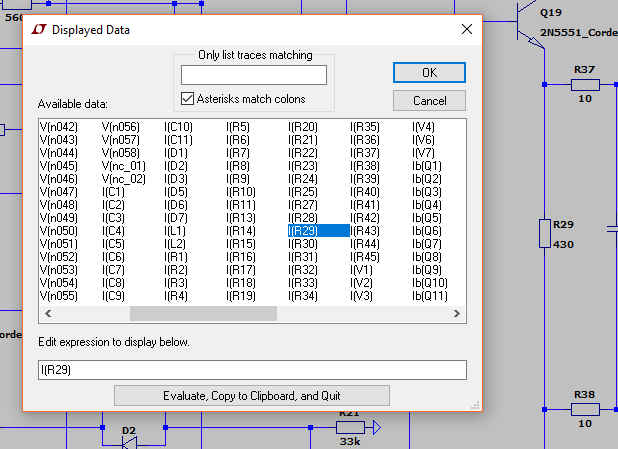The height and width of the screenshot is (449, 618).
Task: Select trace I(R14)
Action: (x=240, y=231)
